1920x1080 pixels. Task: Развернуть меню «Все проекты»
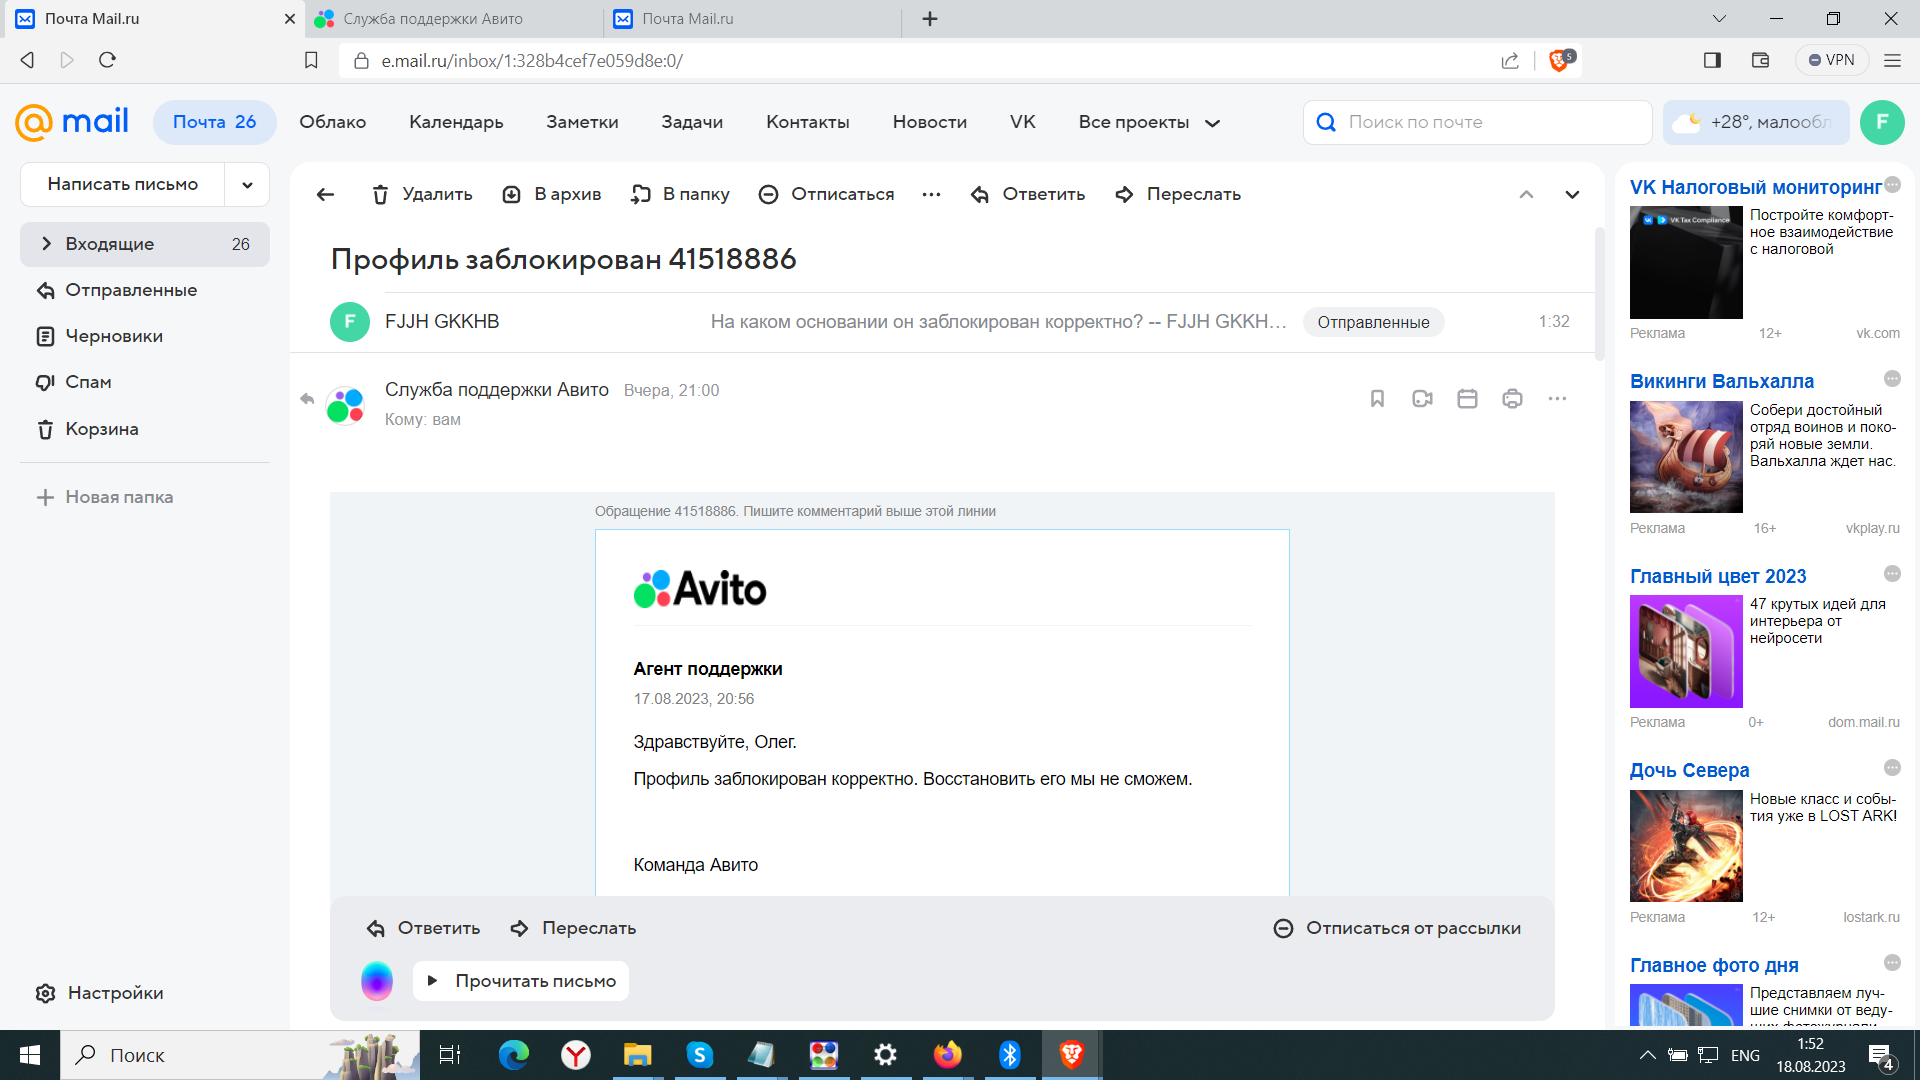1148,122
